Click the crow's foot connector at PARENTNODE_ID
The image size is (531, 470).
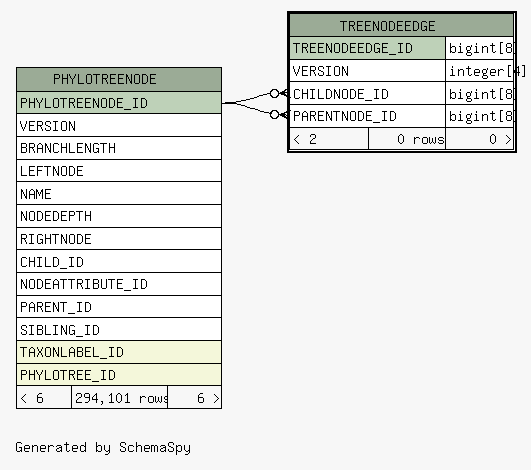279,115
